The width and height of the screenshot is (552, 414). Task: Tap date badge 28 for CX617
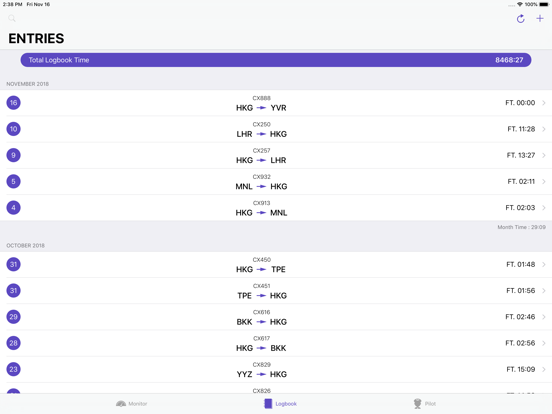(x=13, y=343)
